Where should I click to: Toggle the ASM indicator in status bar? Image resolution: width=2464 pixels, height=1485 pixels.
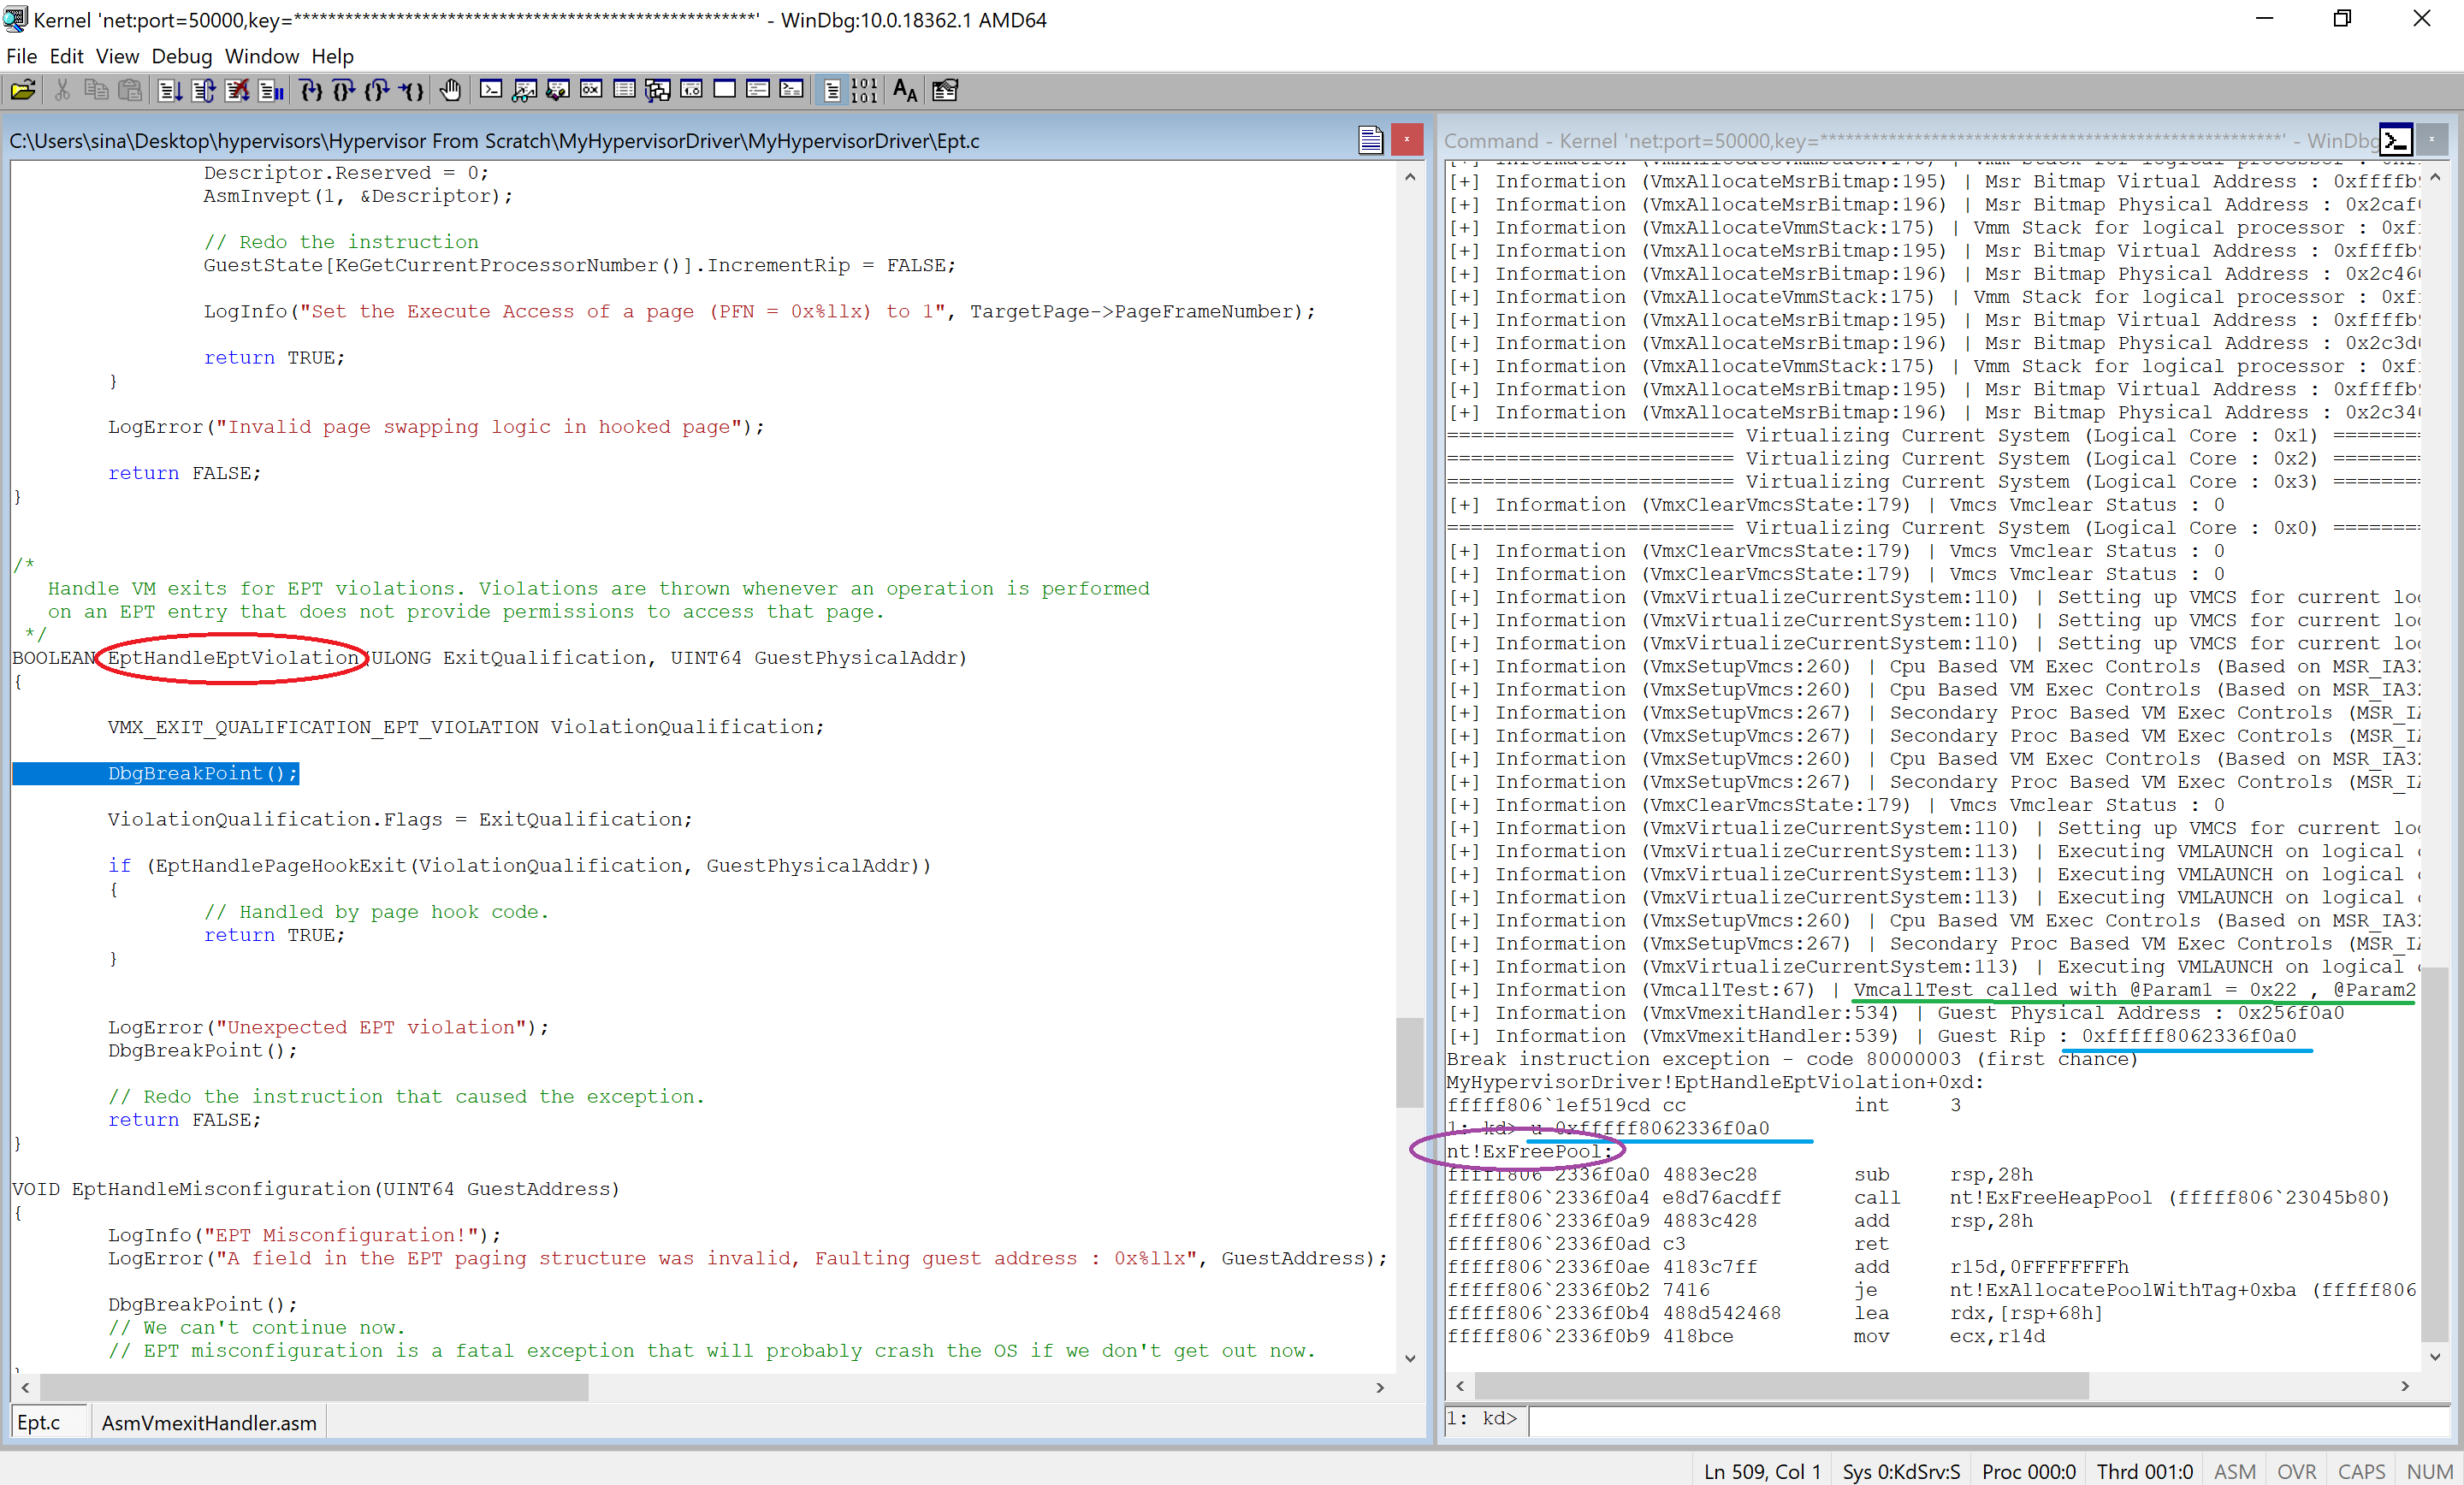2235,1471
